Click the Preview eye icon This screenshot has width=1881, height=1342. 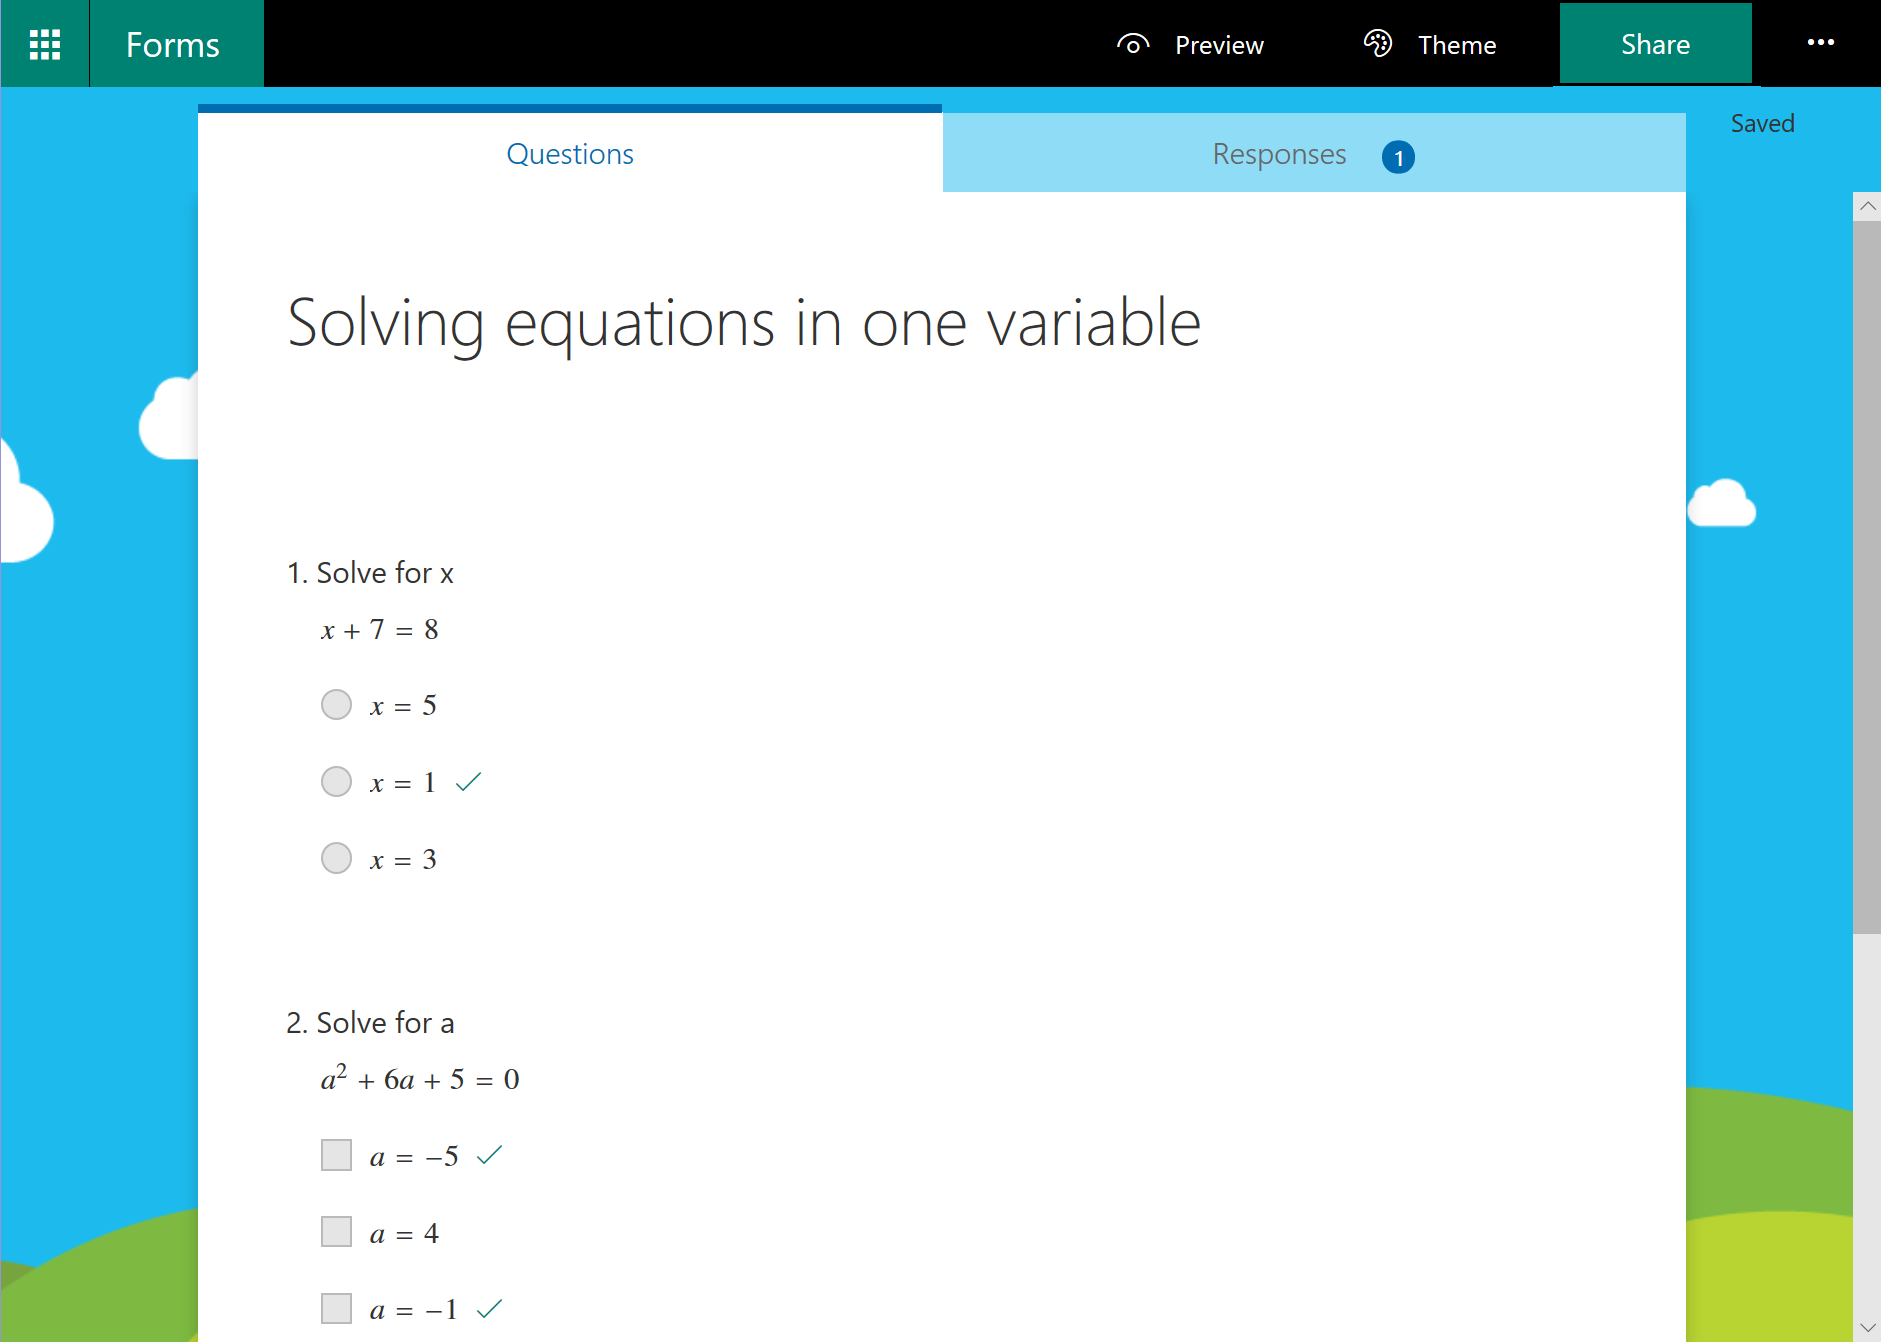pos(1133,44)
